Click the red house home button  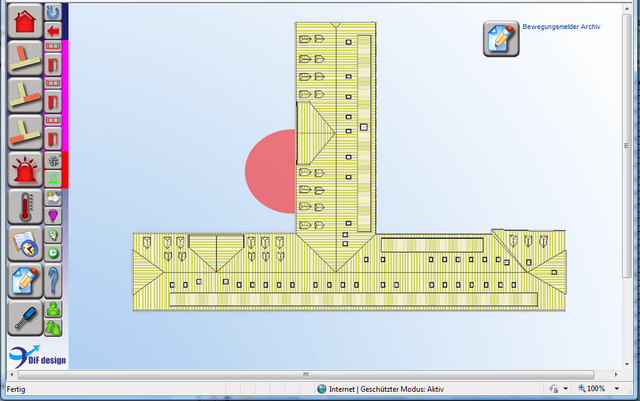click(x=24, y=23)
